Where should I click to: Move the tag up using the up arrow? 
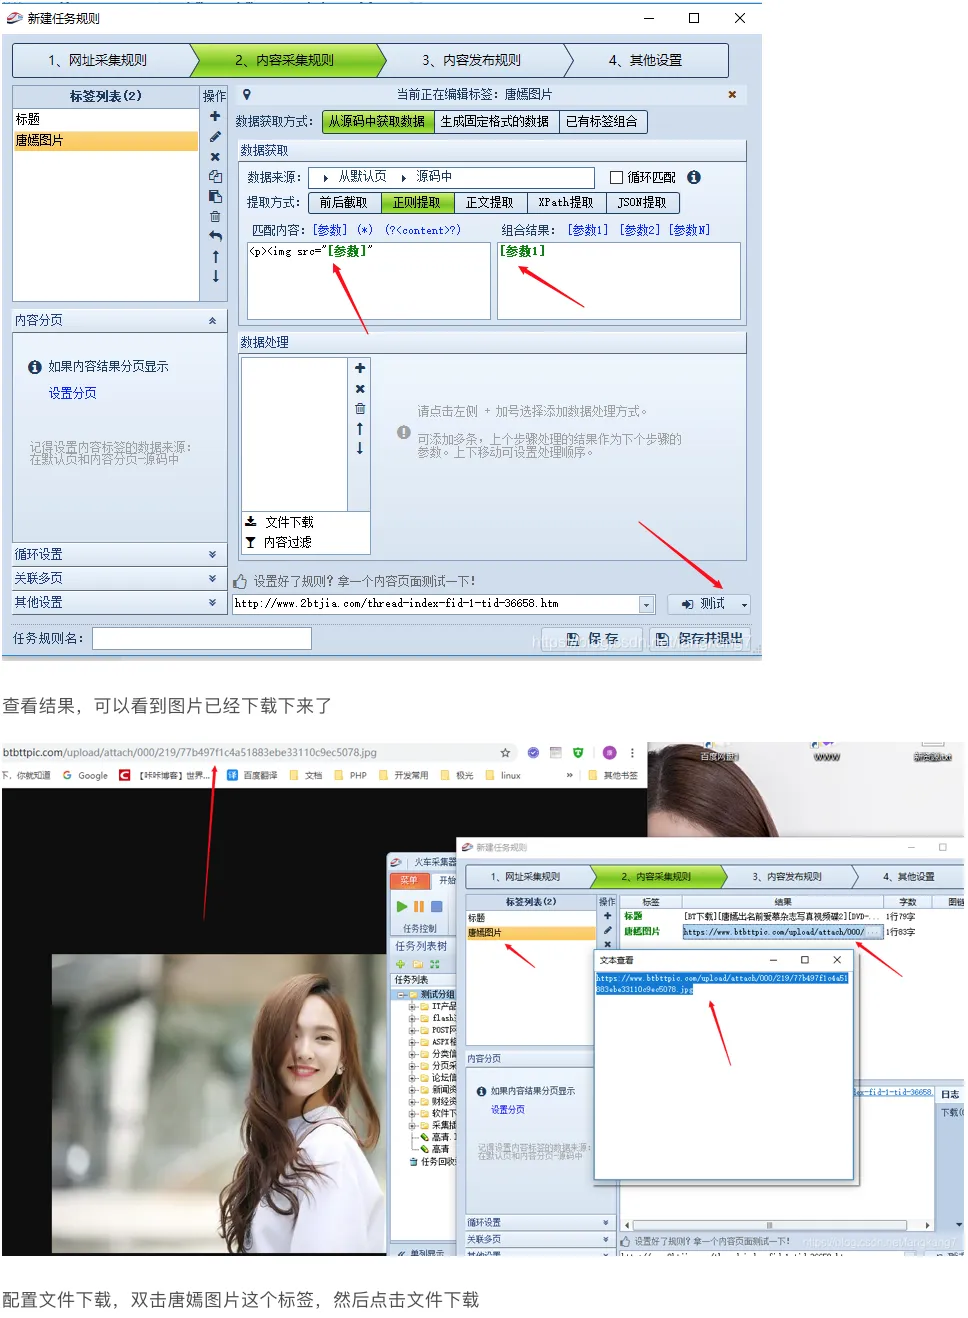point(215,256)
